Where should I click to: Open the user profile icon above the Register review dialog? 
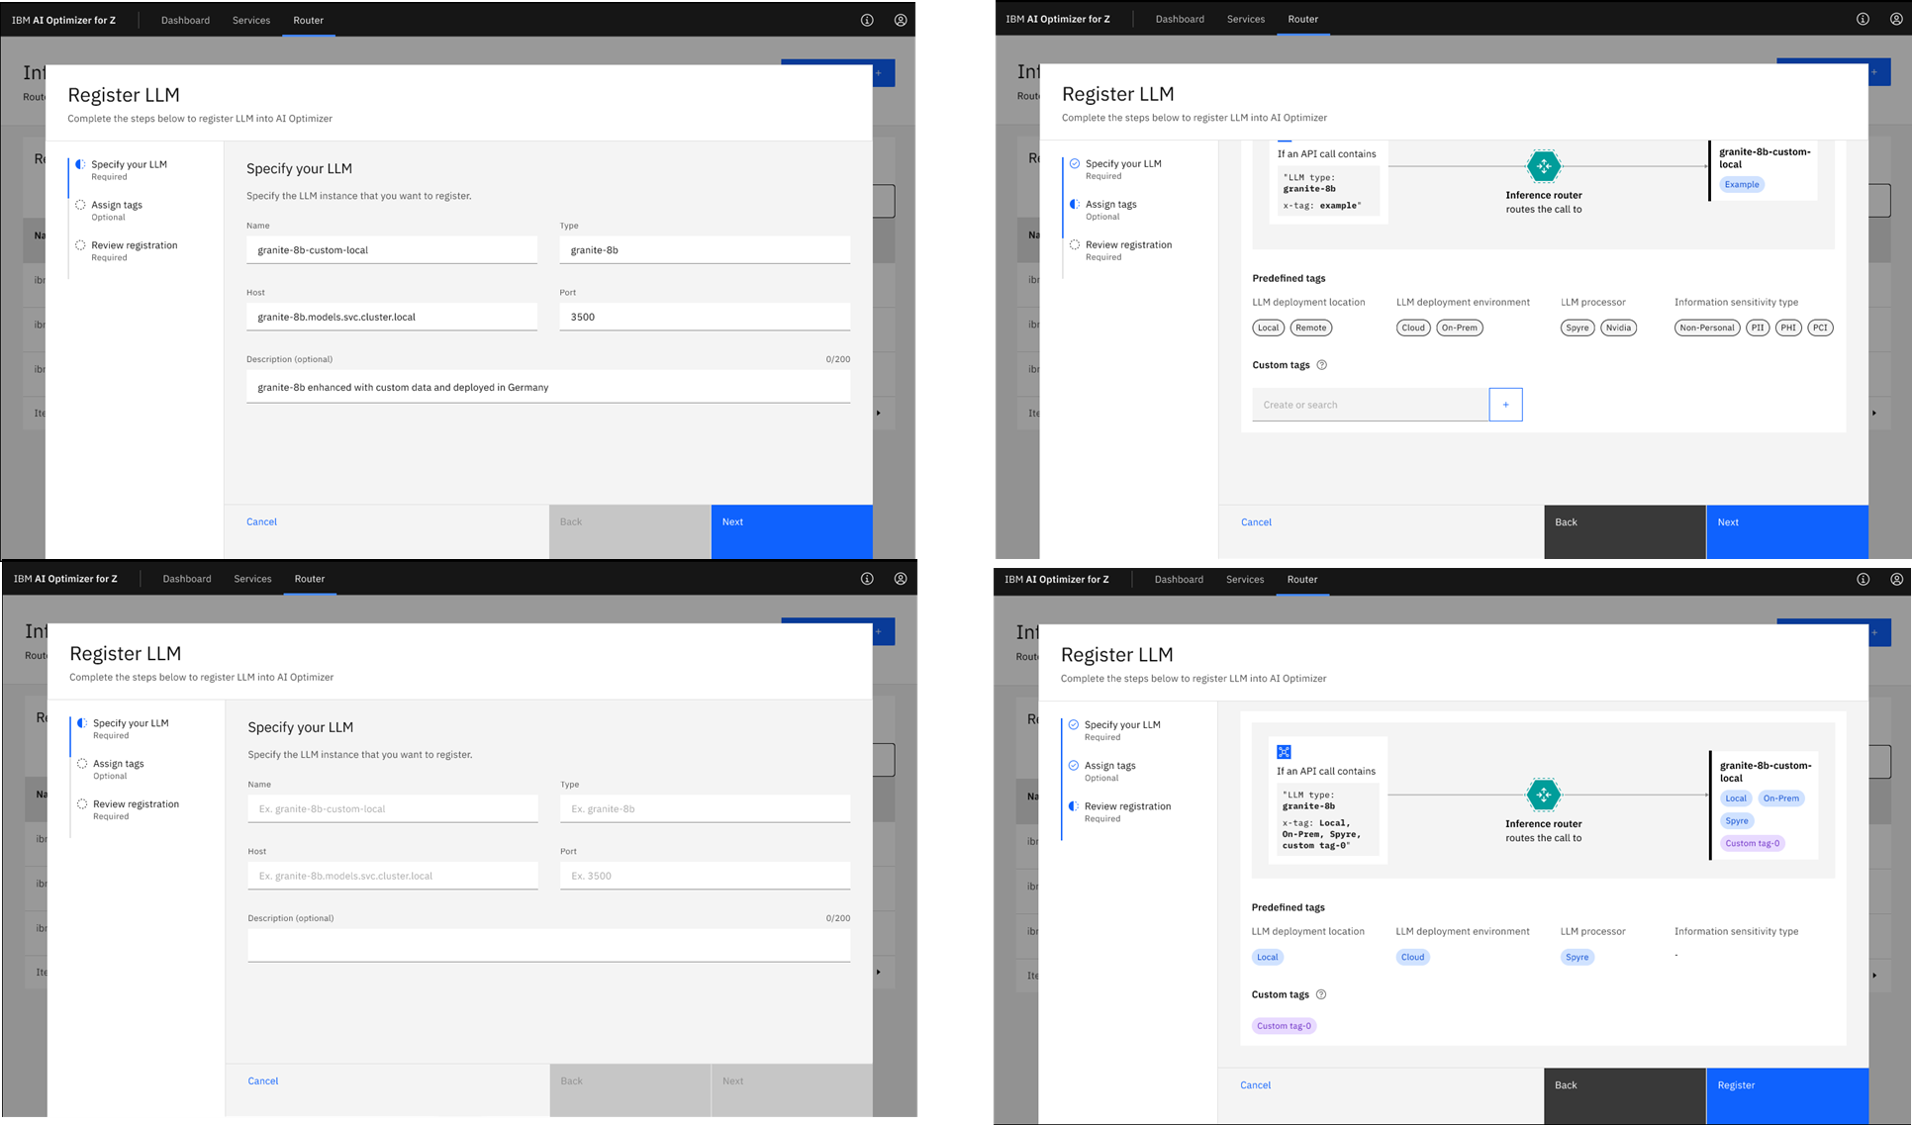click(1896, 579)
